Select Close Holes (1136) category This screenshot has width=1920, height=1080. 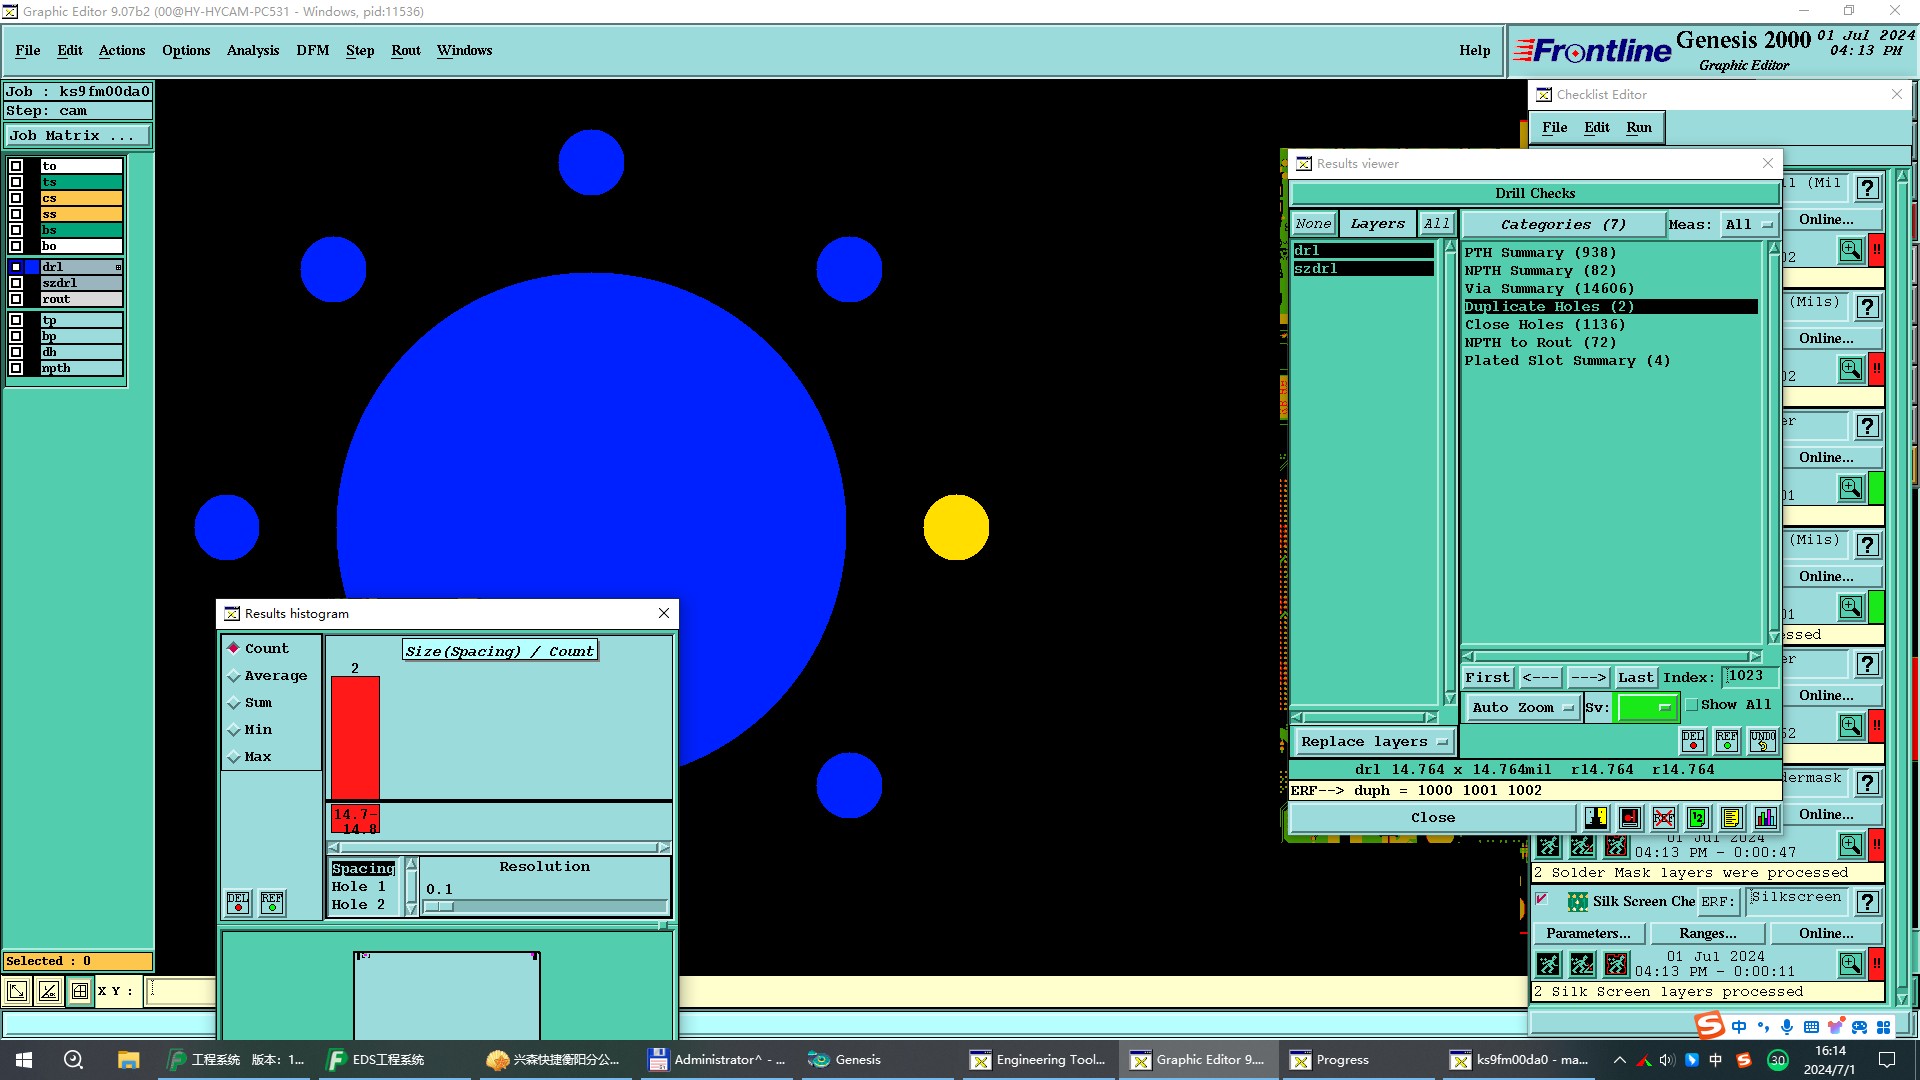[1544, 325]
